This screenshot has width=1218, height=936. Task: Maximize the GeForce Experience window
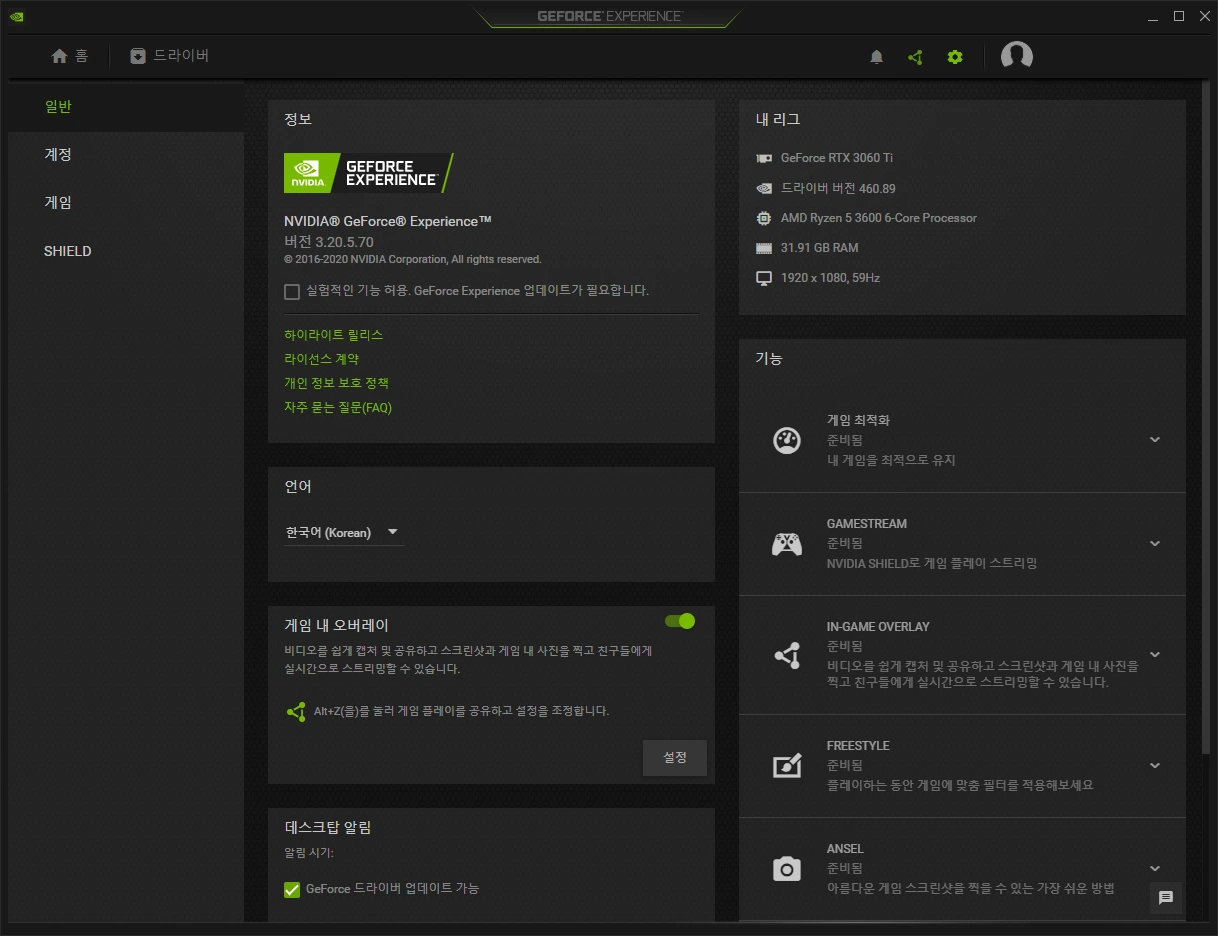(1179, 16)
